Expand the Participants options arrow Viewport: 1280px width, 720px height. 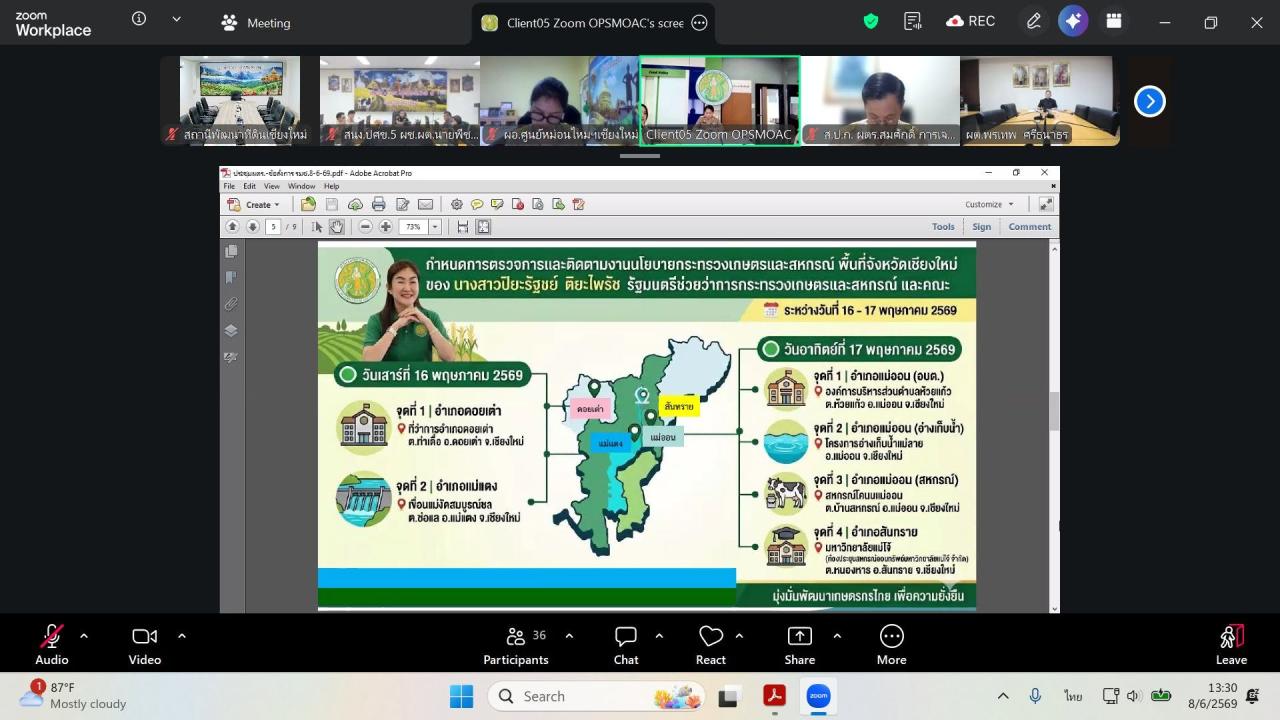pos(569,636)
